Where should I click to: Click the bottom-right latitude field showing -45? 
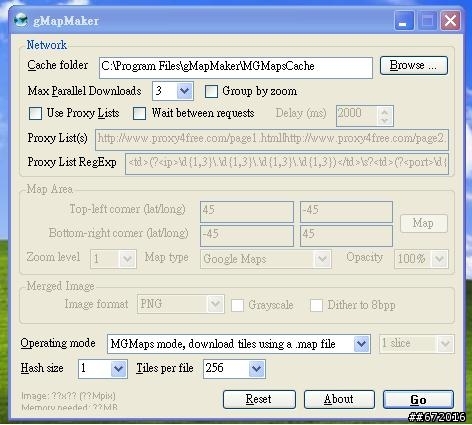click(x=247, y=235)
